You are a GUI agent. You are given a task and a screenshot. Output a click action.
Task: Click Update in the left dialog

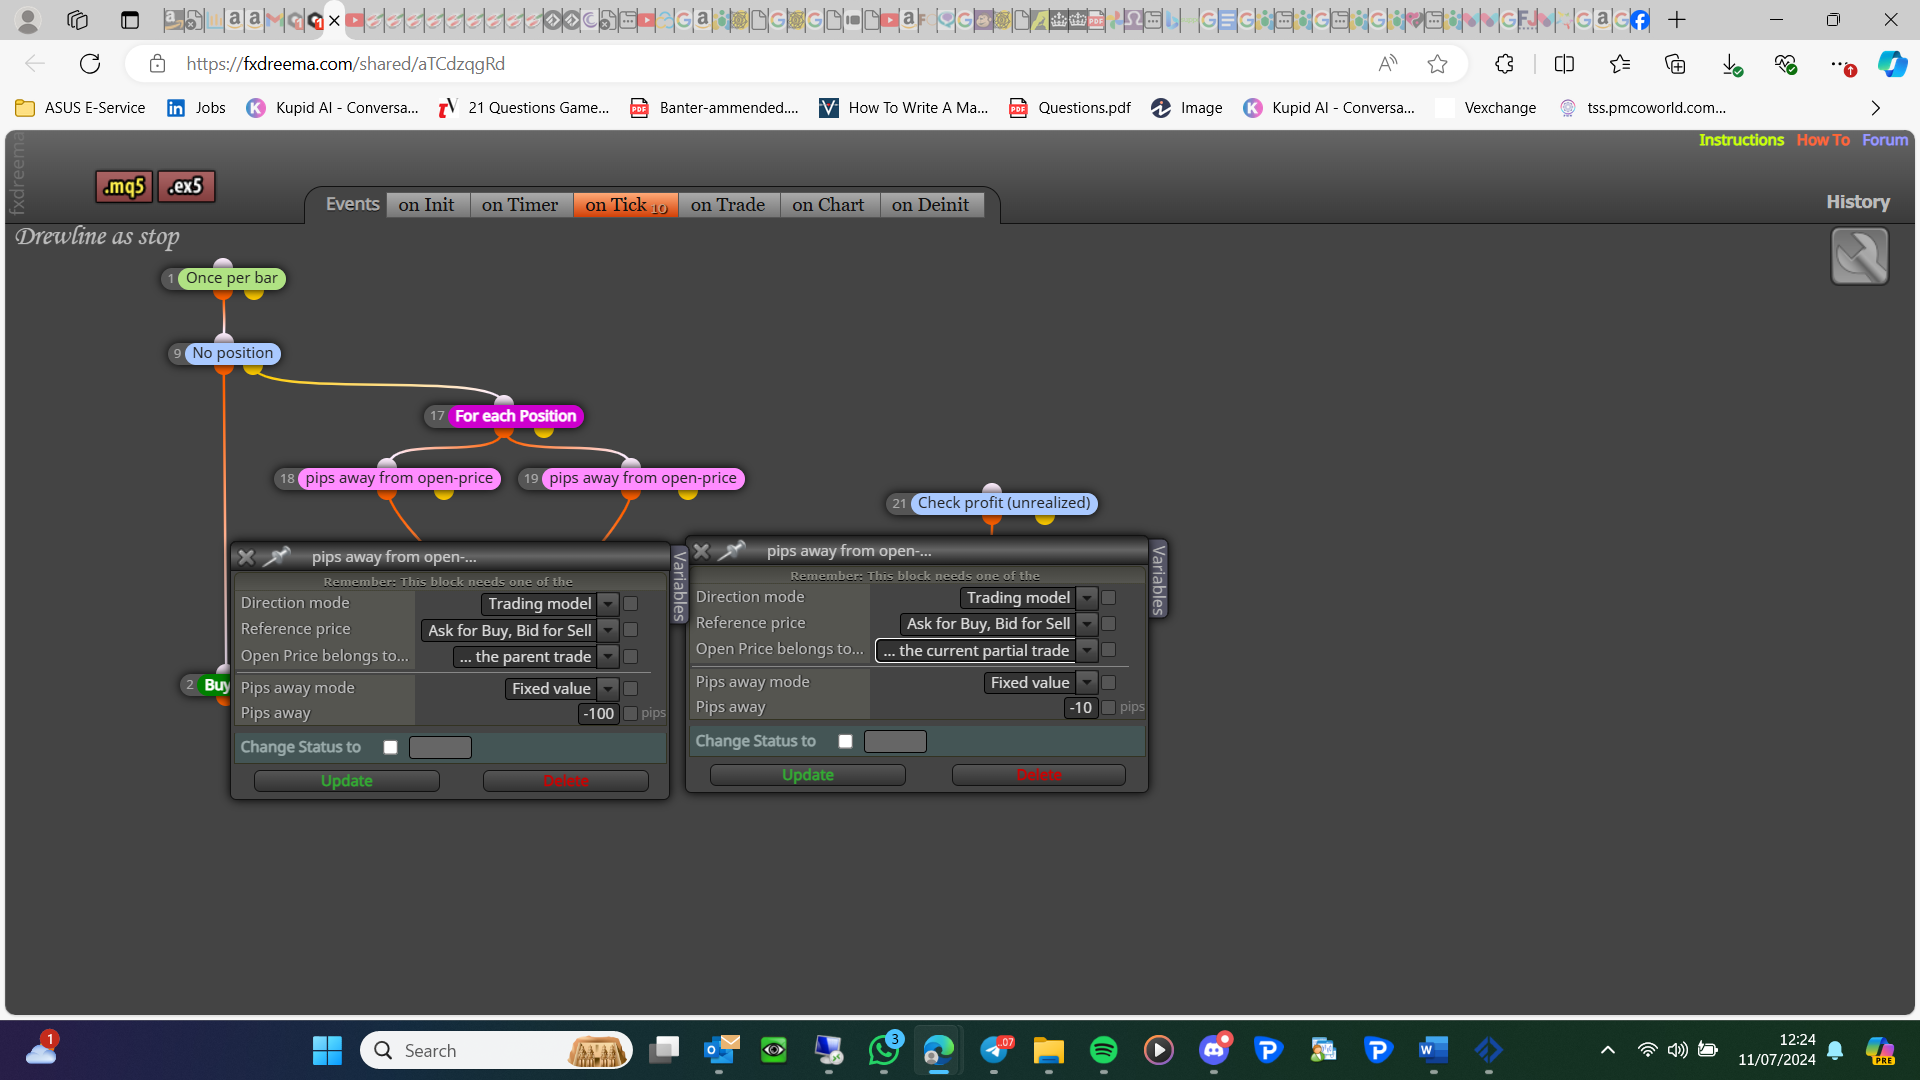(x=346, y=781)
